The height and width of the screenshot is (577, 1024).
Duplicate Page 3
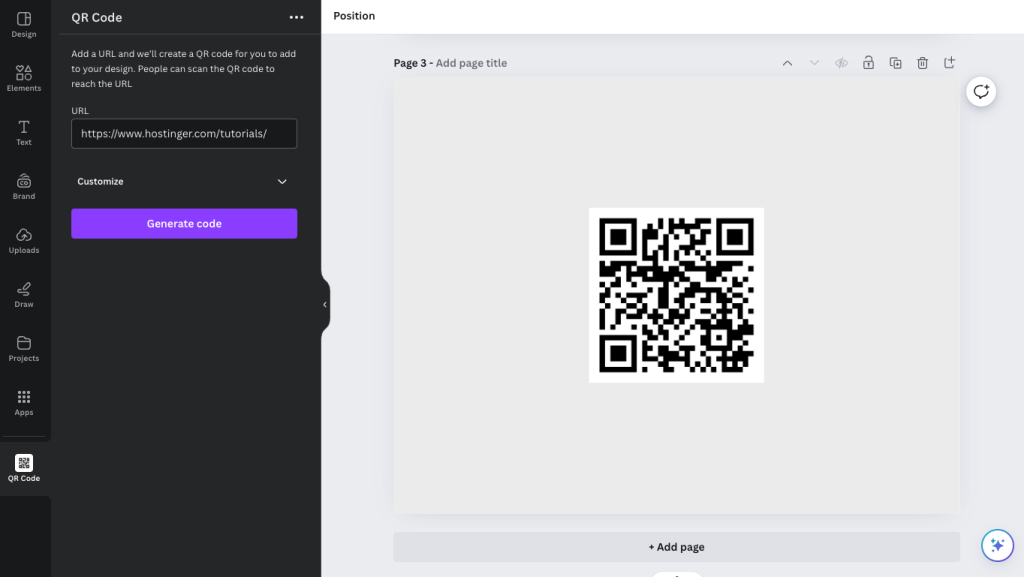coord(895,62)
